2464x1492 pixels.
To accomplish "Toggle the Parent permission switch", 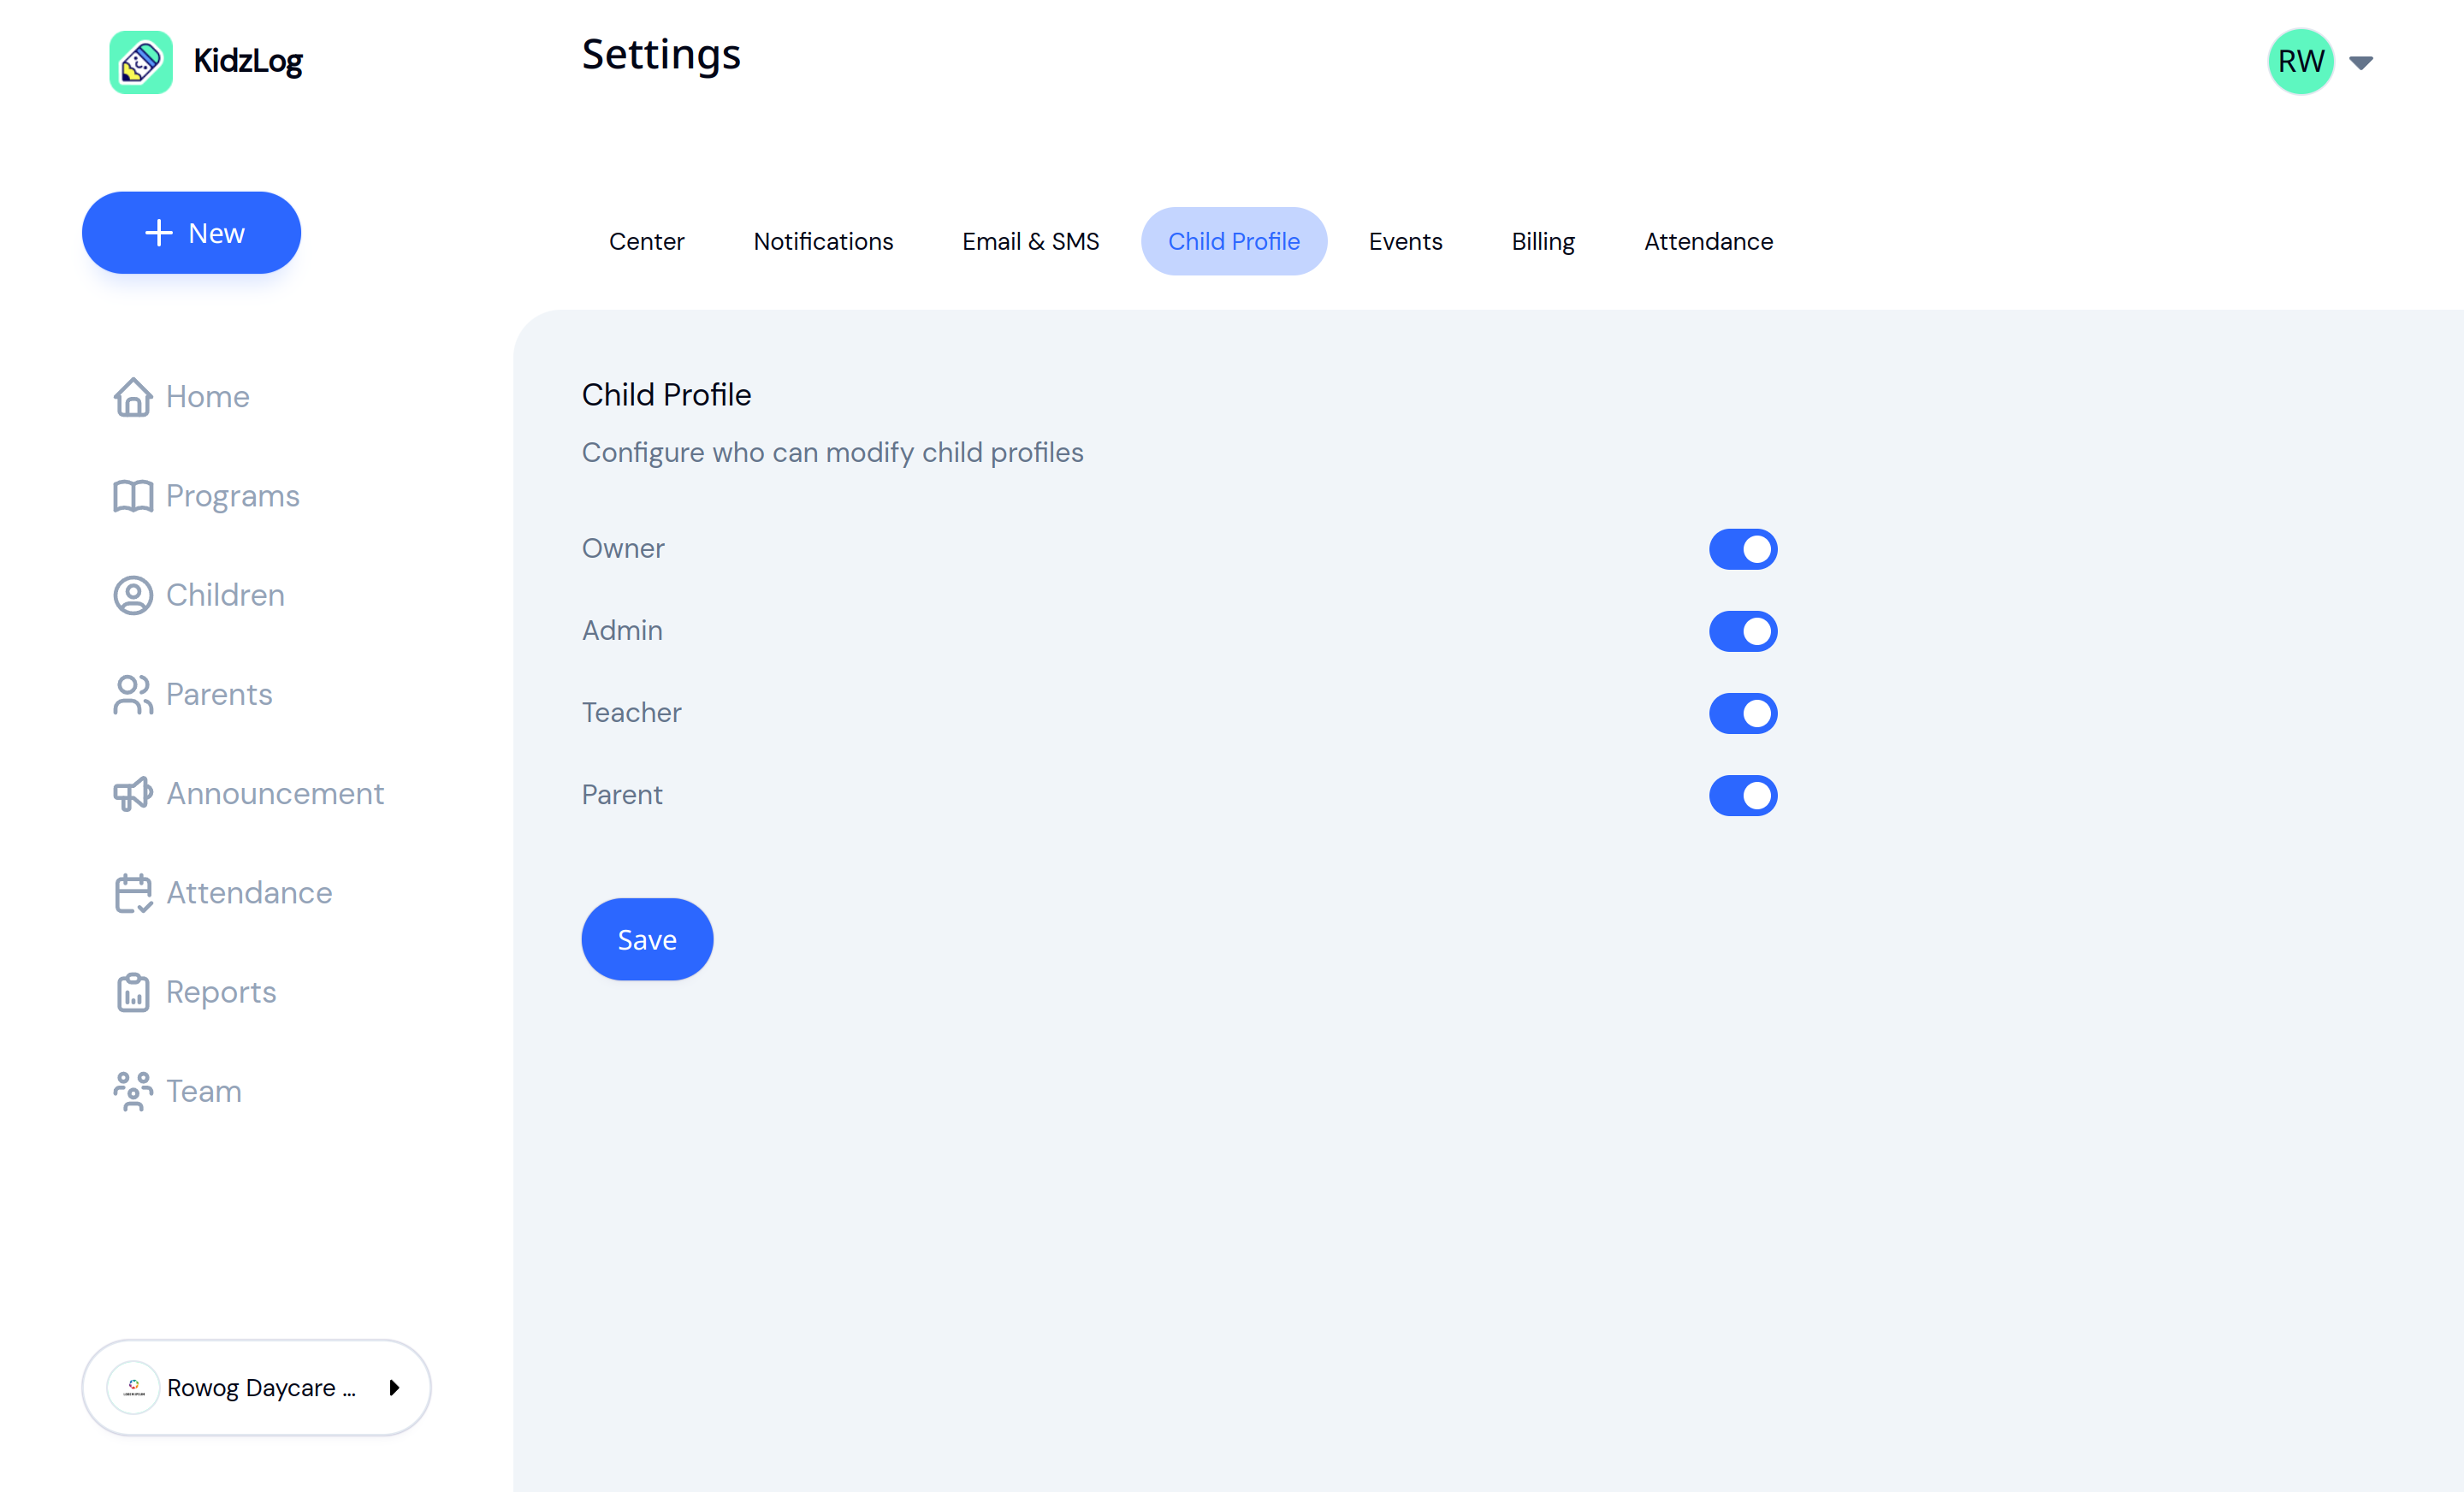I will click(x=1743, y=795).
